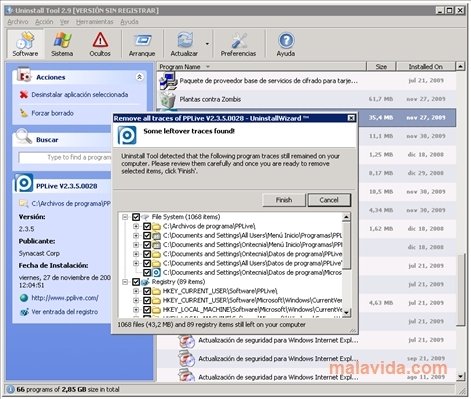Screen dimensions: 471x399
Task: Click the PPLive logo in details panel
Action: coord(23,183)
